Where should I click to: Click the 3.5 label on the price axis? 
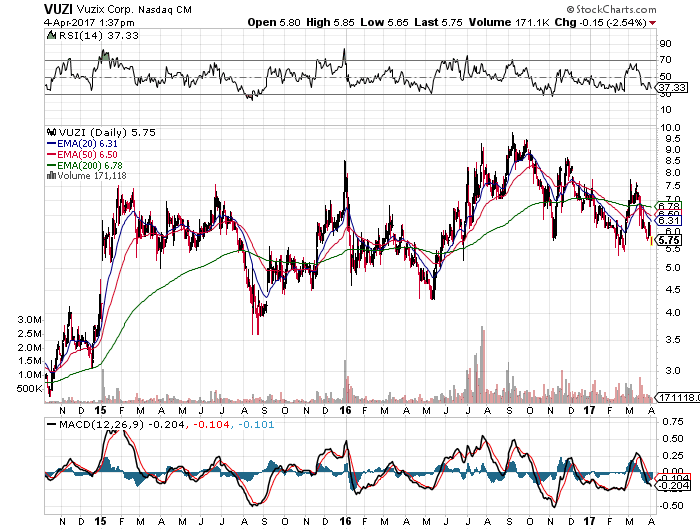[x=672, y=340]
